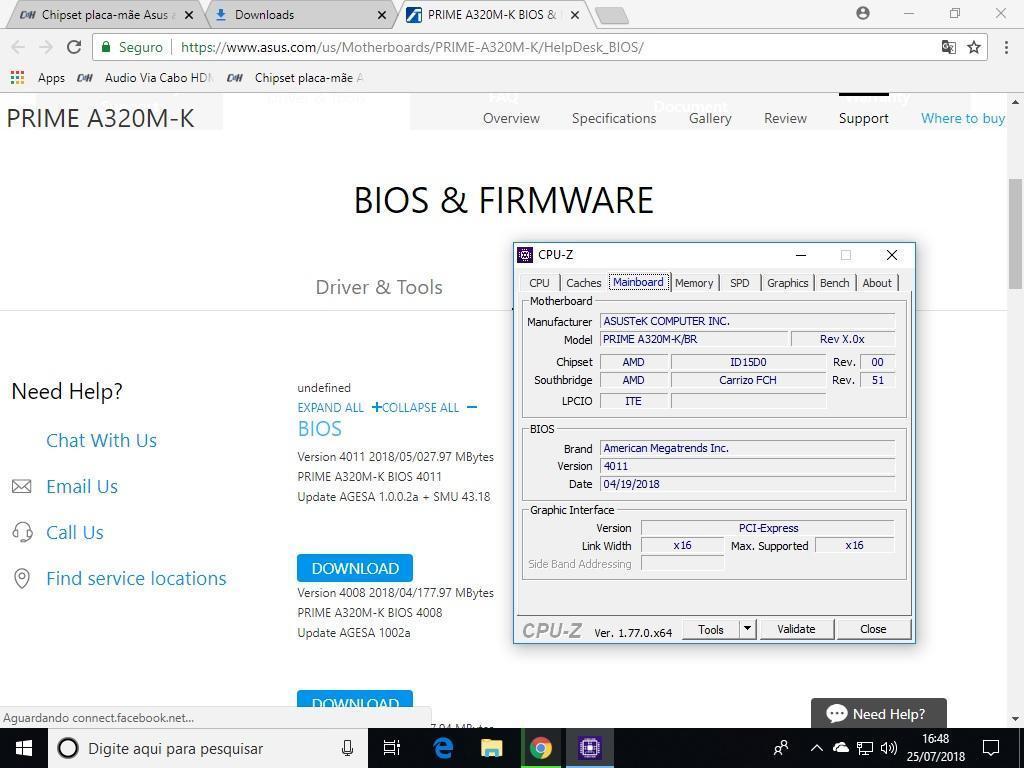Viewport: 1024px width, 768px height.
Task: Open the About tab in CPU-Z
Action: pos(876,283)
